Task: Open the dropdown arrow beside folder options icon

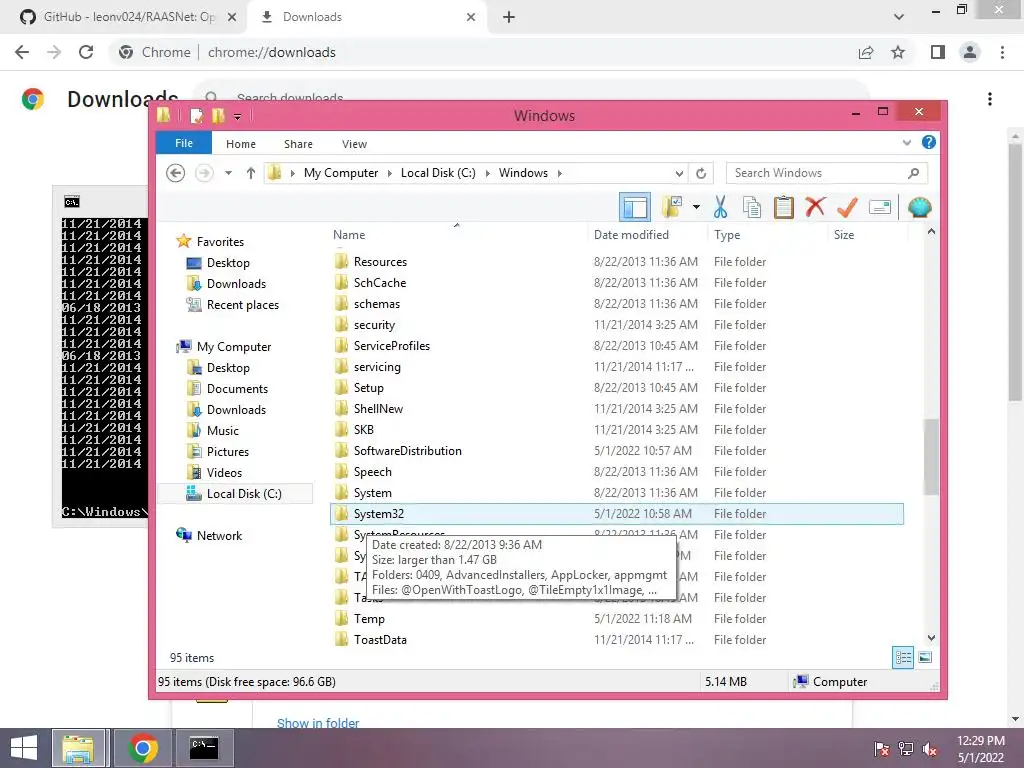Action: pyautogui.click(x=696, y=207)
